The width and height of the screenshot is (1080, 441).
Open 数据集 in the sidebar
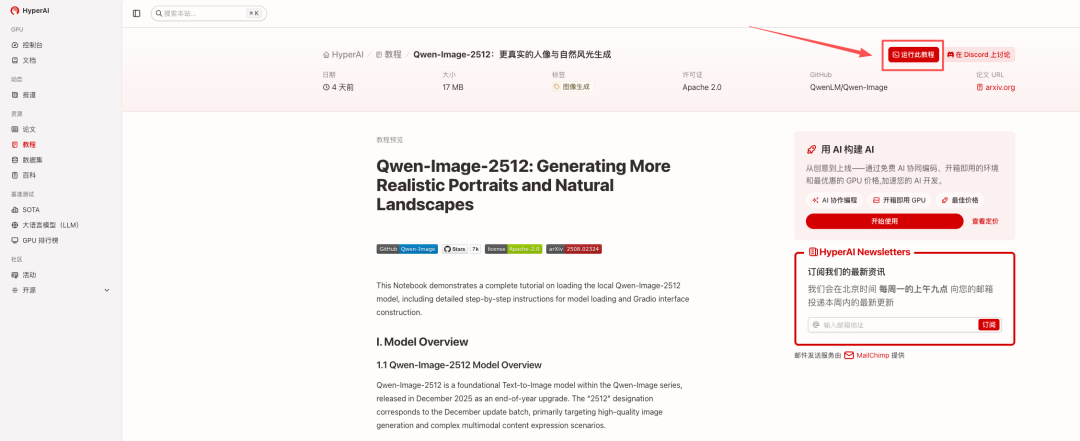[x=32, y=160]
